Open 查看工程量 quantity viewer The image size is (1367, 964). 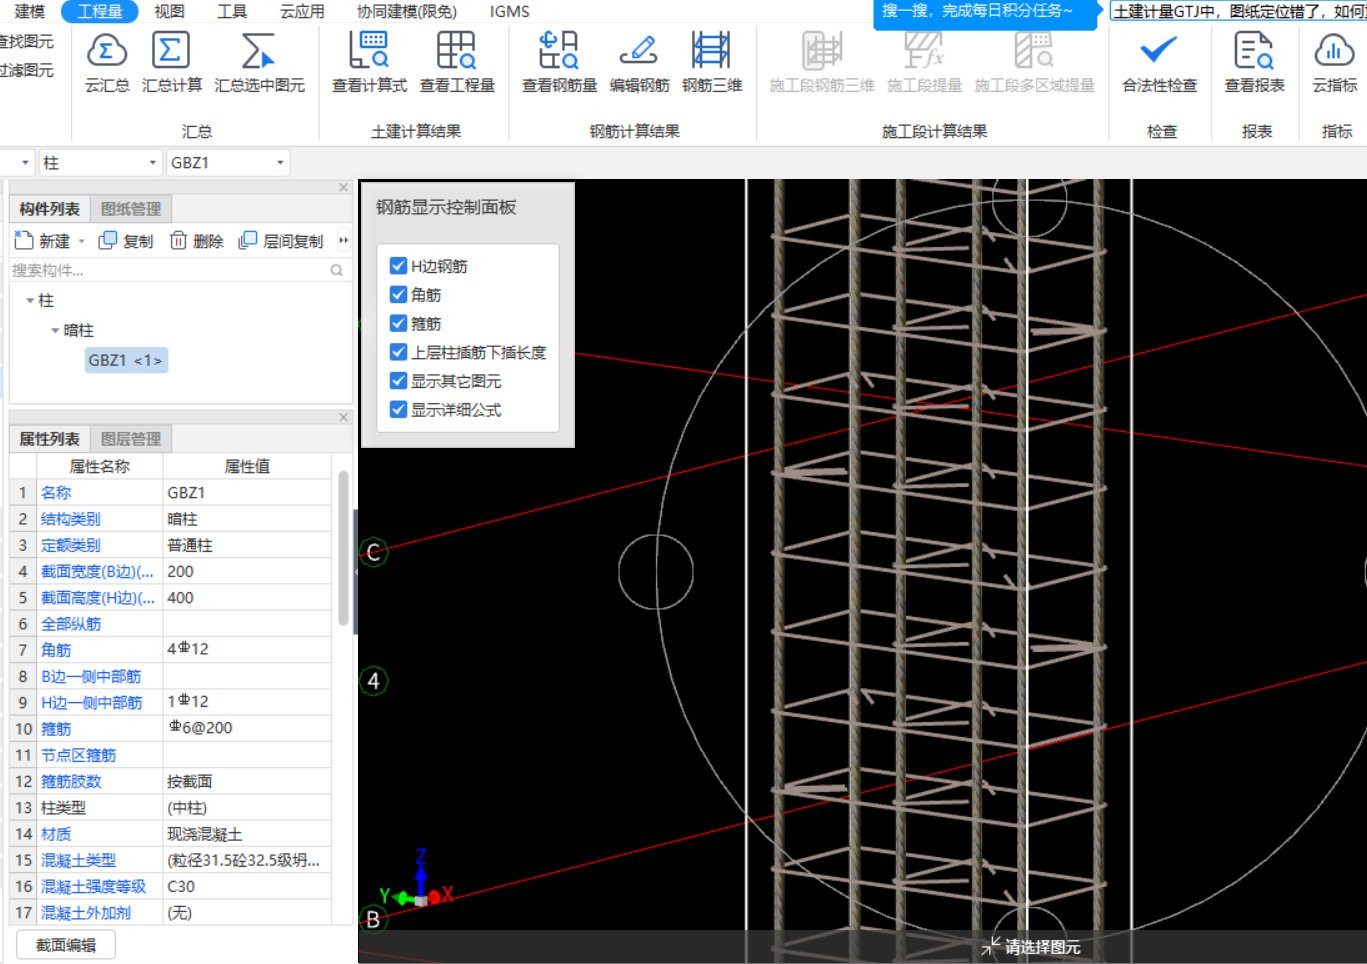[x=457, y=62]
